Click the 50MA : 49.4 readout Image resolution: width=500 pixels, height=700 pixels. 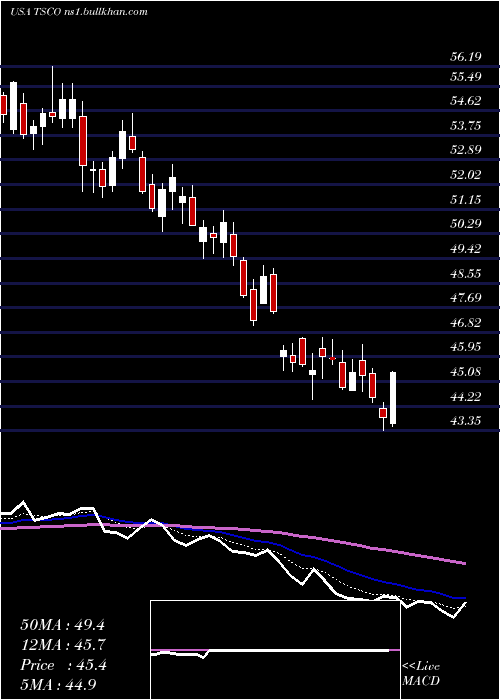(62, 625)
